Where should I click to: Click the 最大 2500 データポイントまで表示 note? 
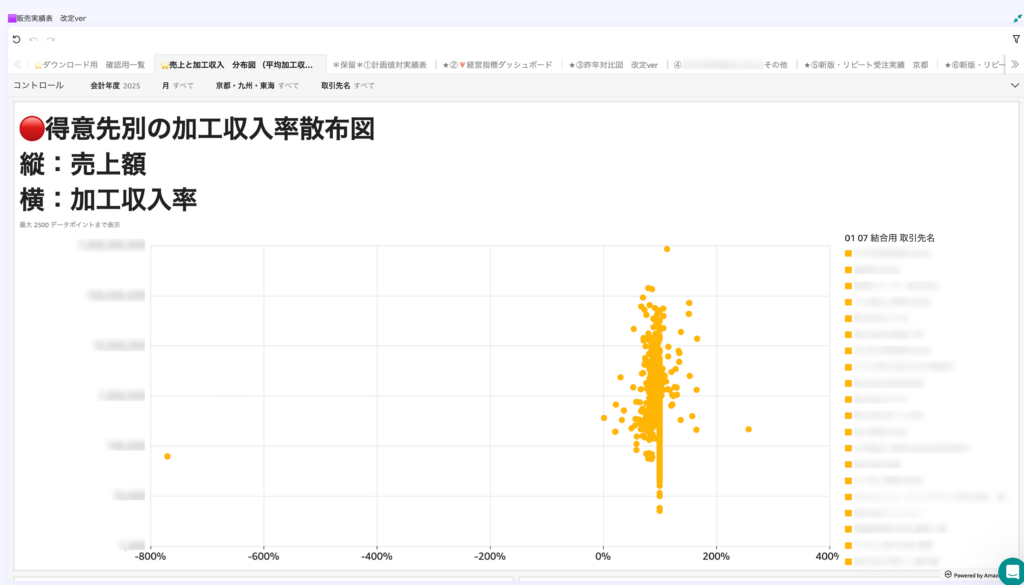70,225
